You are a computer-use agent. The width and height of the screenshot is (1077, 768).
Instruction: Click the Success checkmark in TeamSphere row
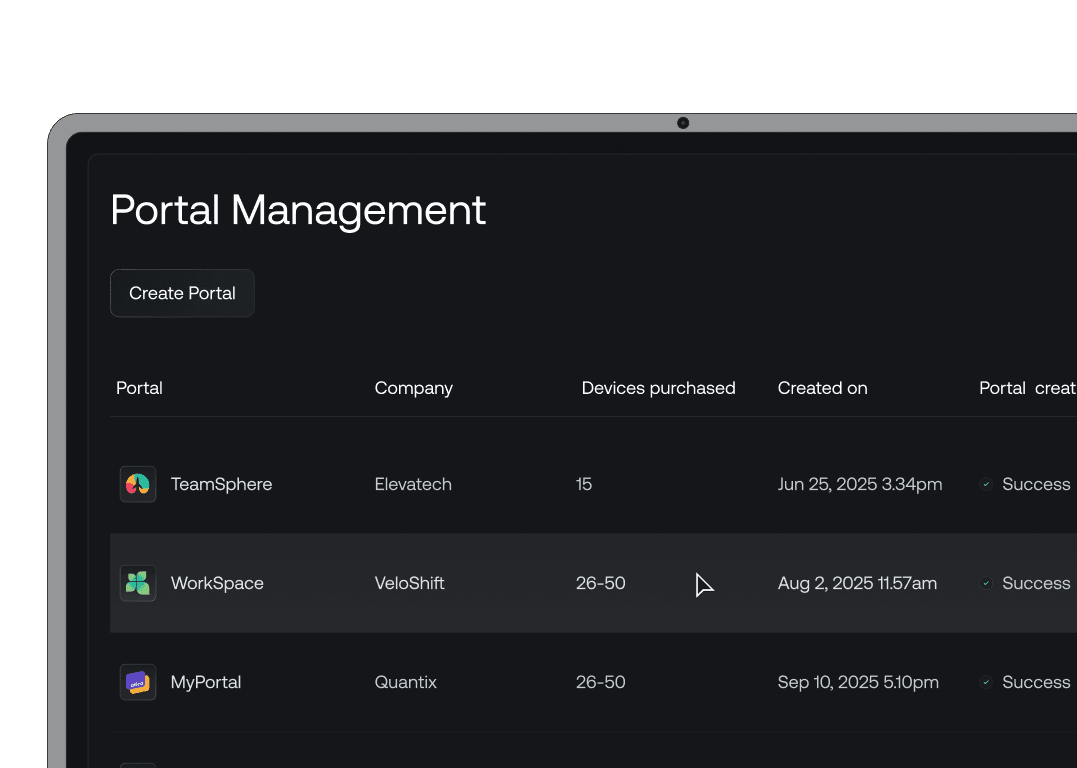click(x=986, y=484)
